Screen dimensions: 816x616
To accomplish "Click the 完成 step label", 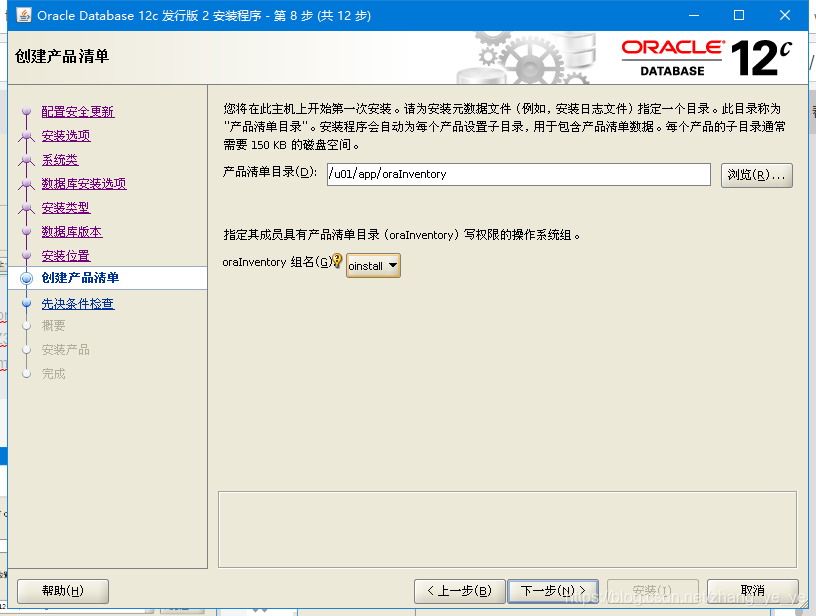I will click(x=54, y=374).
